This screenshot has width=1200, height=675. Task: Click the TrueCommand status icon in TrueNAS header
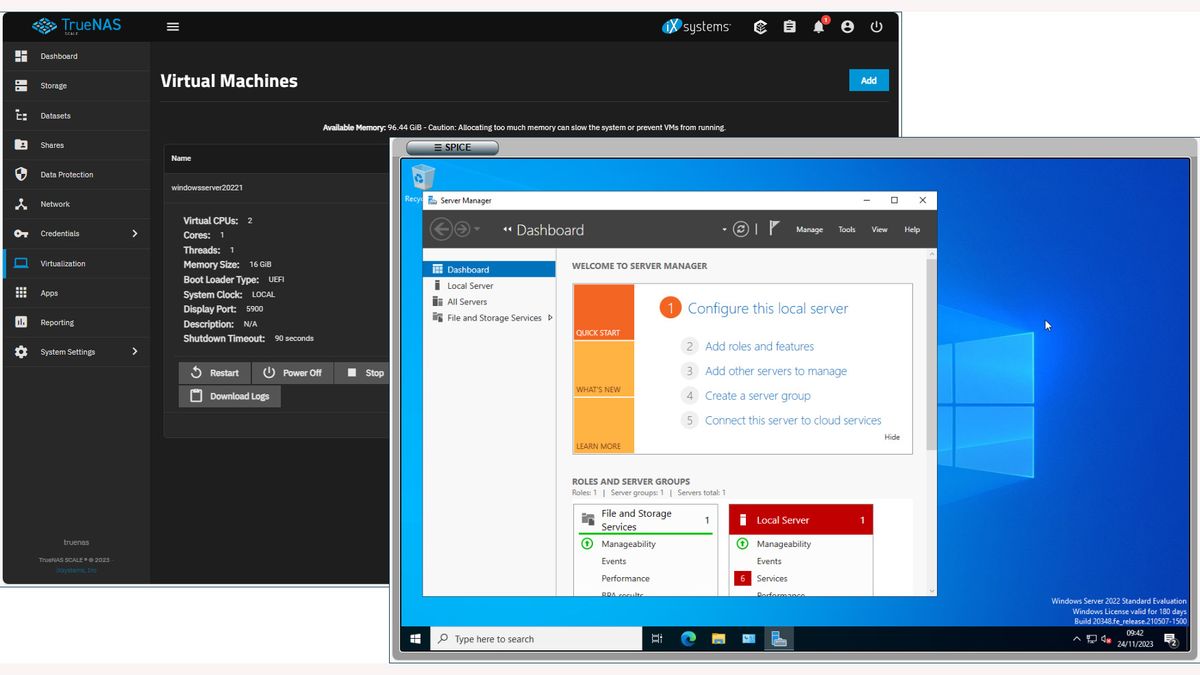coord(760,27)
